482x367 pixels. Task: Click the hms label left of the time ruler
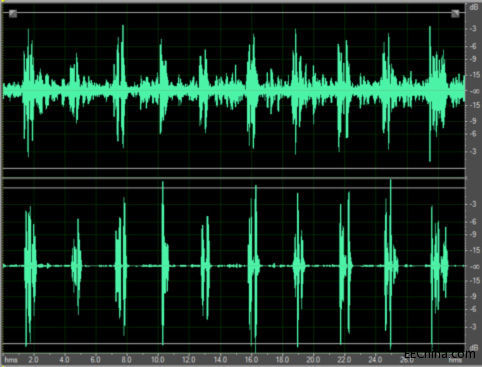tap(11, 360)
